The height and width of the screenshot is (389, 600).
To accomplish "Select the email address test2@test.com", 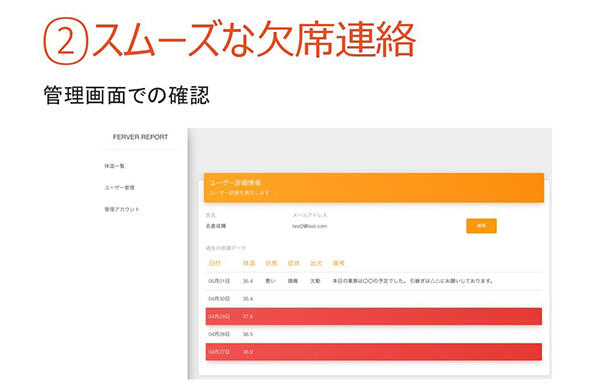I will point(310,226).
